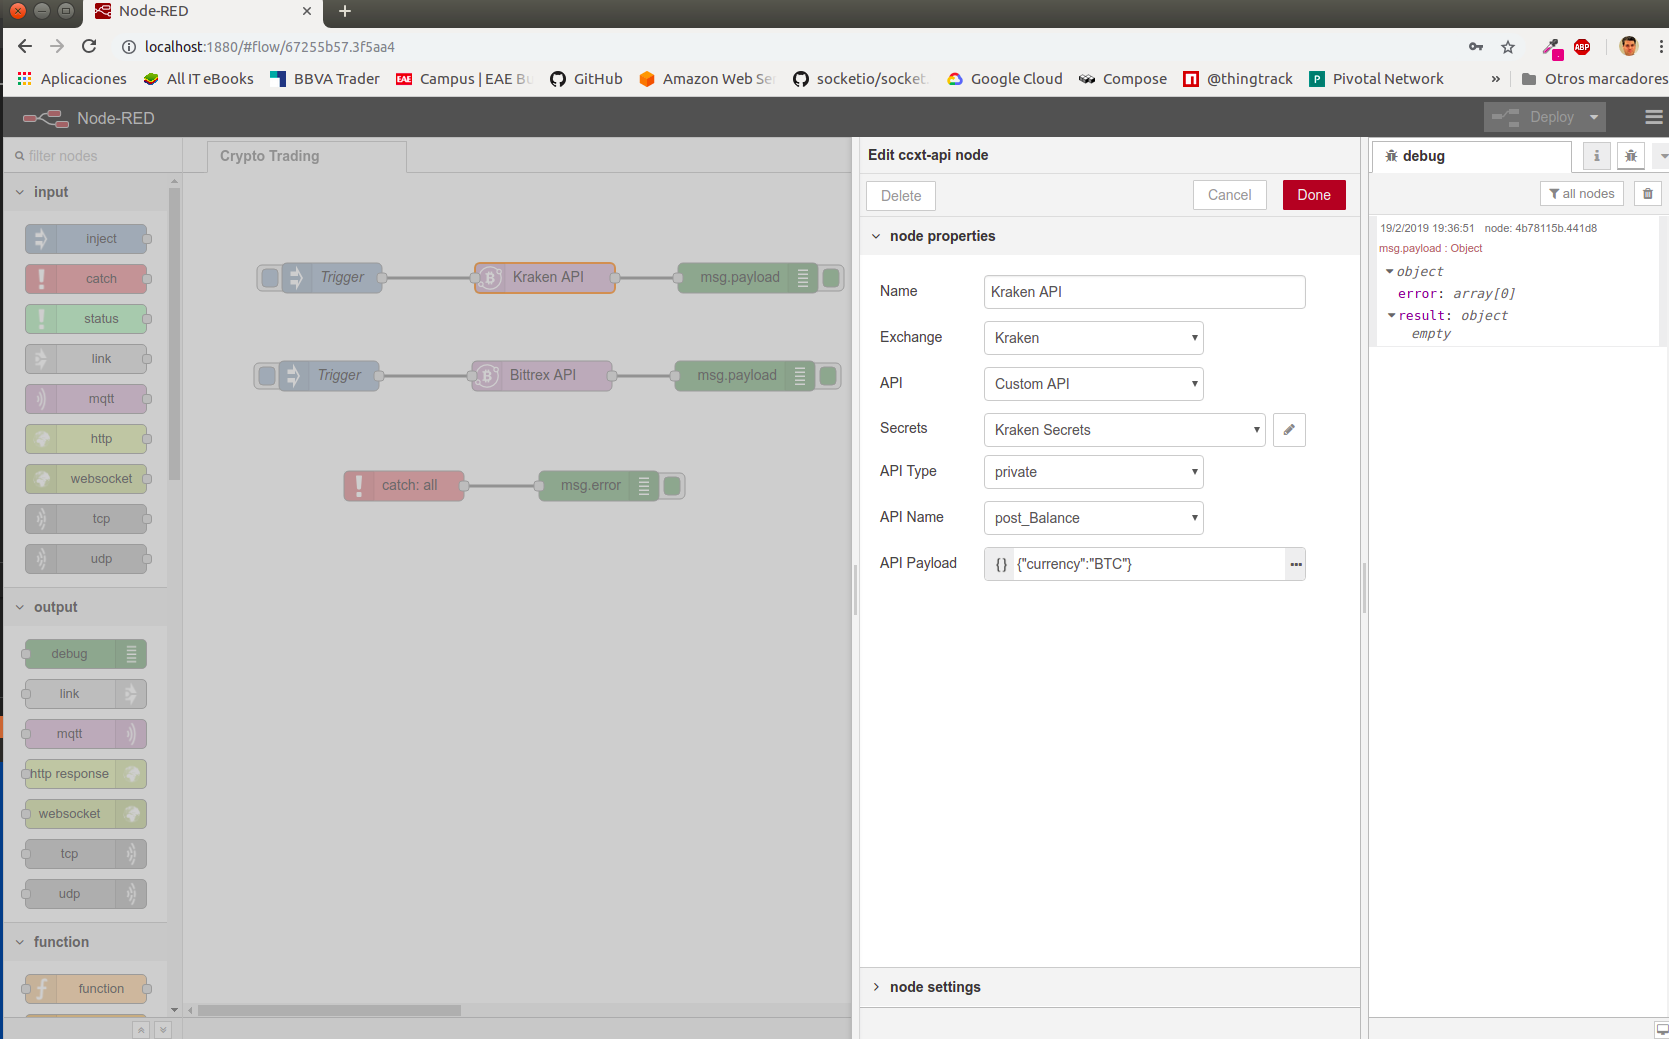
Task: Edit Kraken Secrets with pencil icon
Action: (x=1289, y=430)
